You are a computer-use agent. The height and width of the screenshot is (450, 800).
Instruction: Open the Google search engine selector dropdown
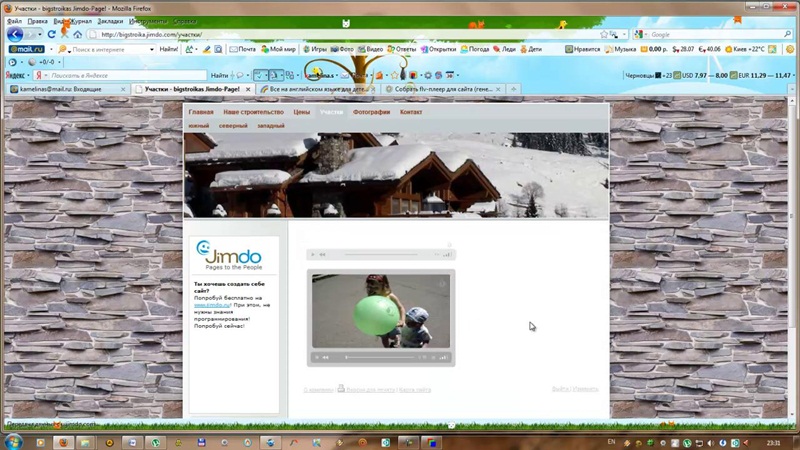click(x=646, y=34)
